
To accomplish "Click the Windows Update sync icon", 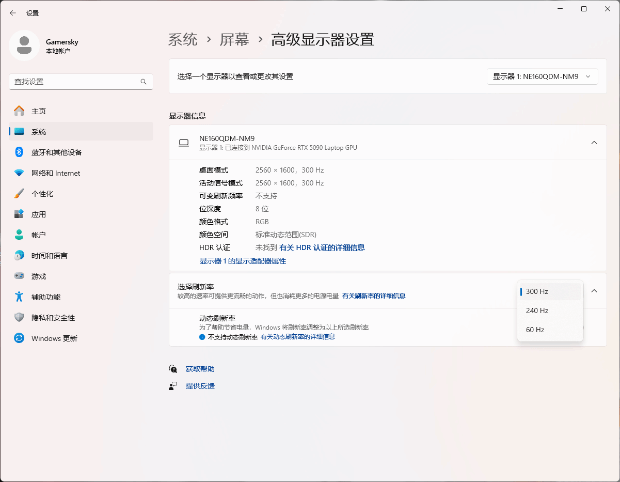I will pos(19,338).
